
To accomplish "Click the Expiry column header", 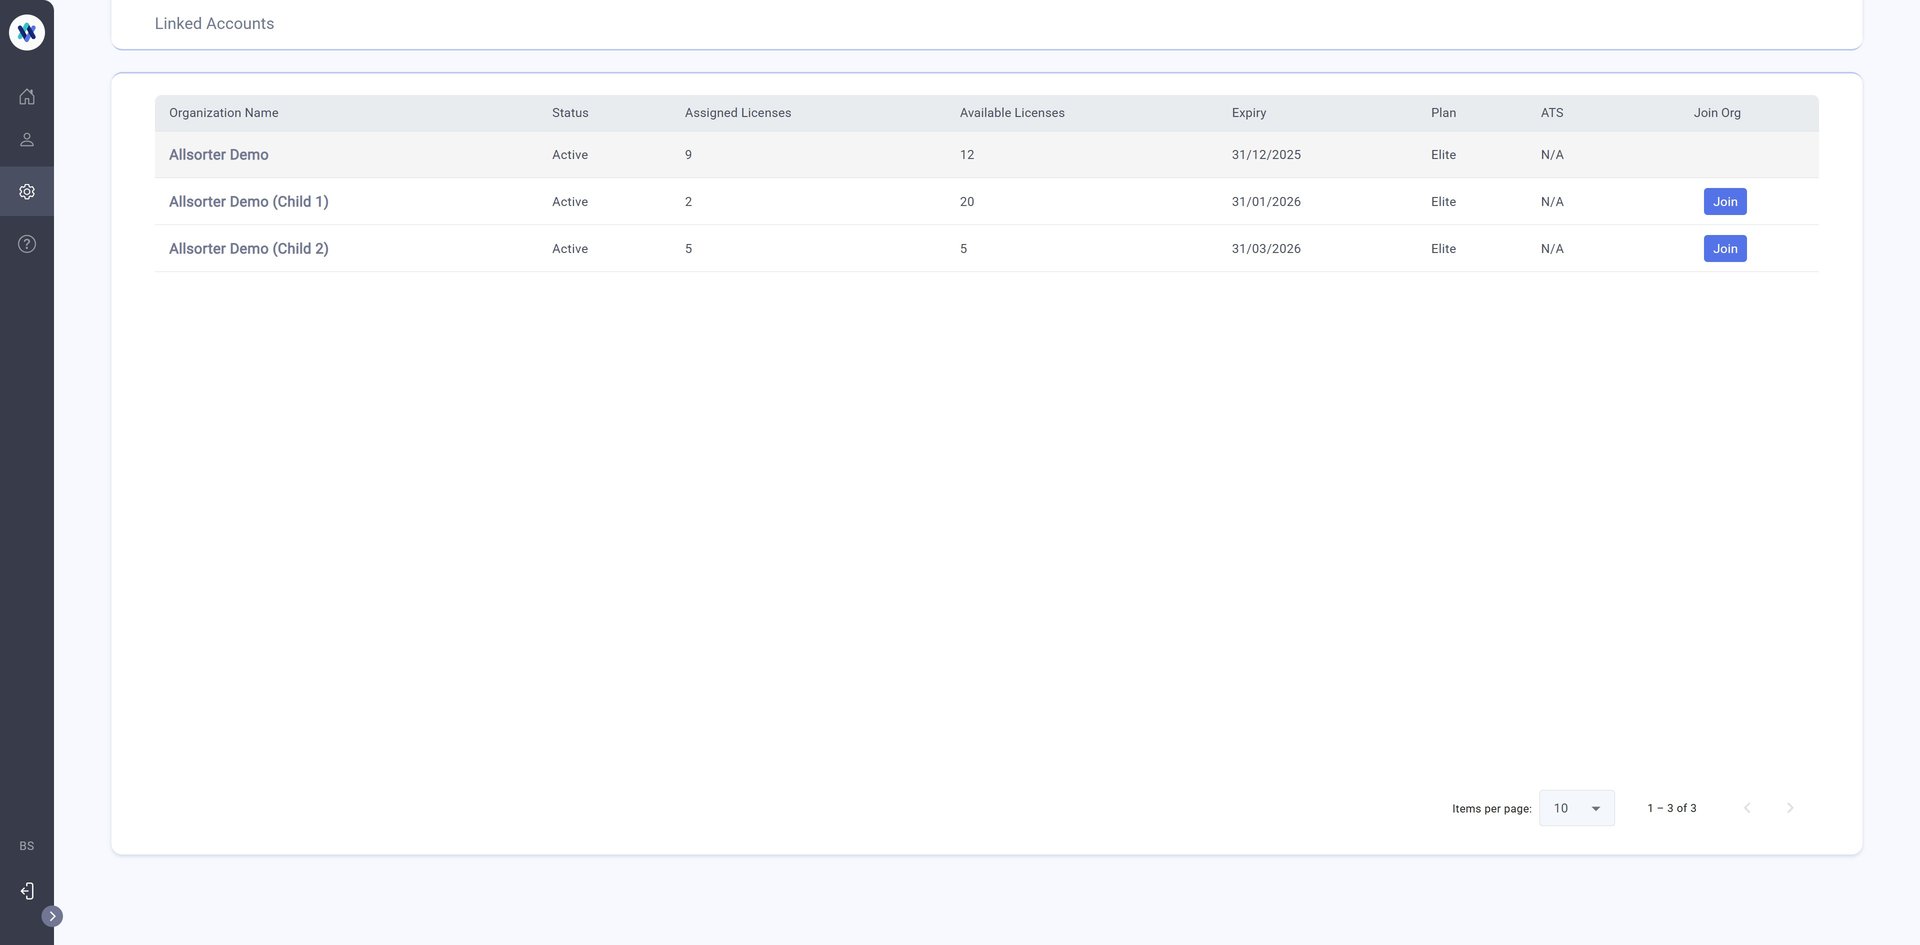I will (x=1248, y=113).
